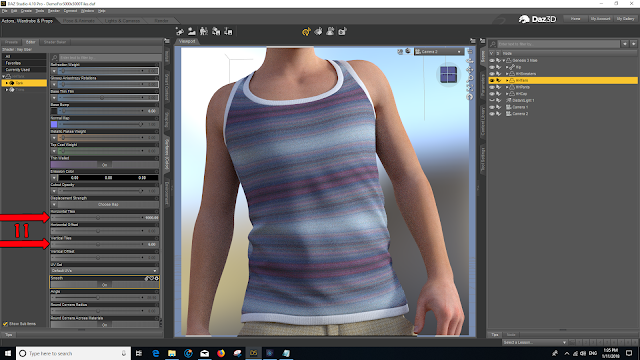Click the second figure icon in toolbar
The height and width of the screenshot is (360, 640).
(192, 31)
